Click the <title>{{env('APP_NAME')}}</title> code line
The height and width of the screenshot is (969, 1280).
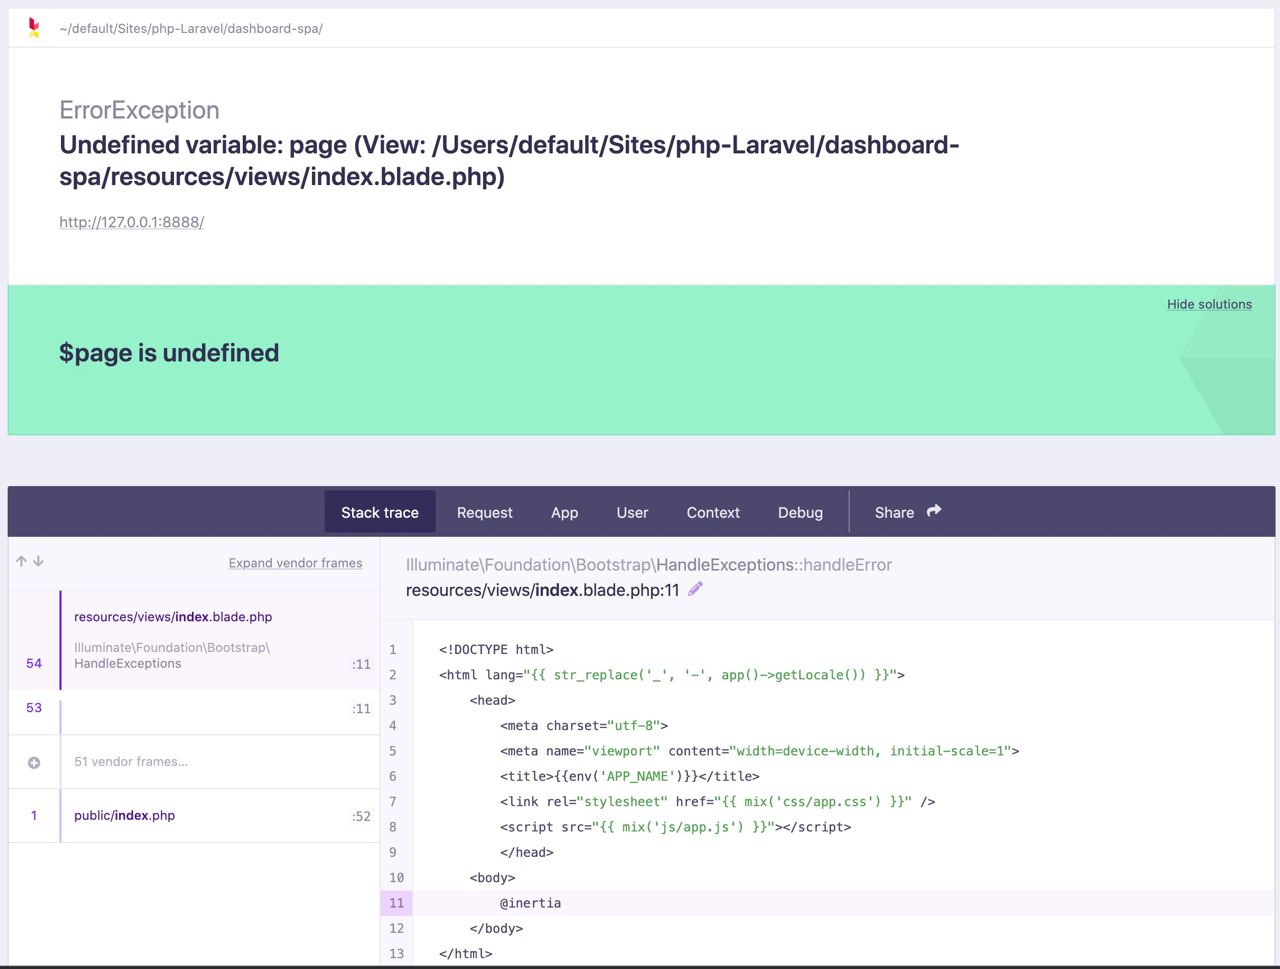coord(630,776)
